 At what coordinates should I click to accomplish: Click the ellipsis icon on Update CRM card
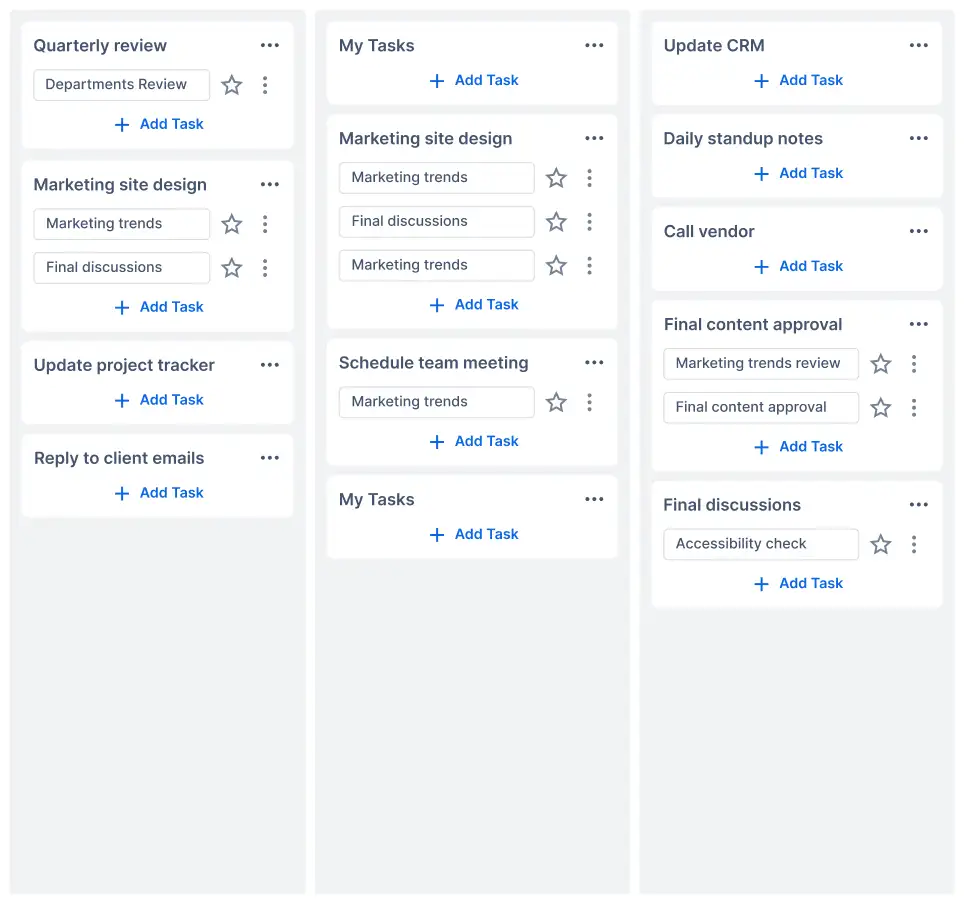coord(918,45)
